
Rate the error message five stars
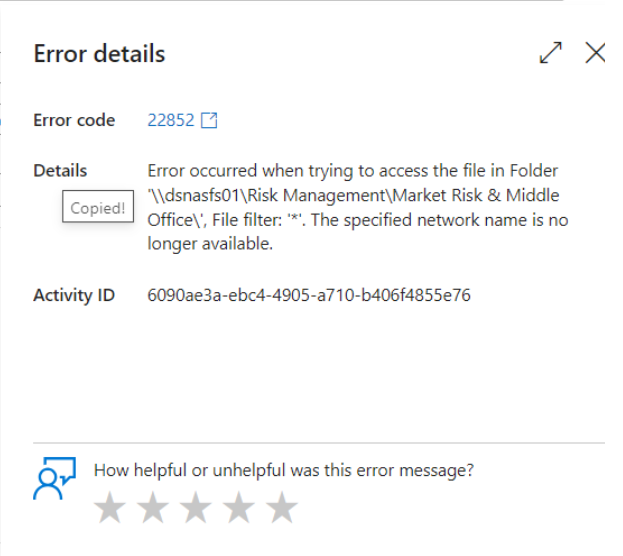click(x=281, y=507)
